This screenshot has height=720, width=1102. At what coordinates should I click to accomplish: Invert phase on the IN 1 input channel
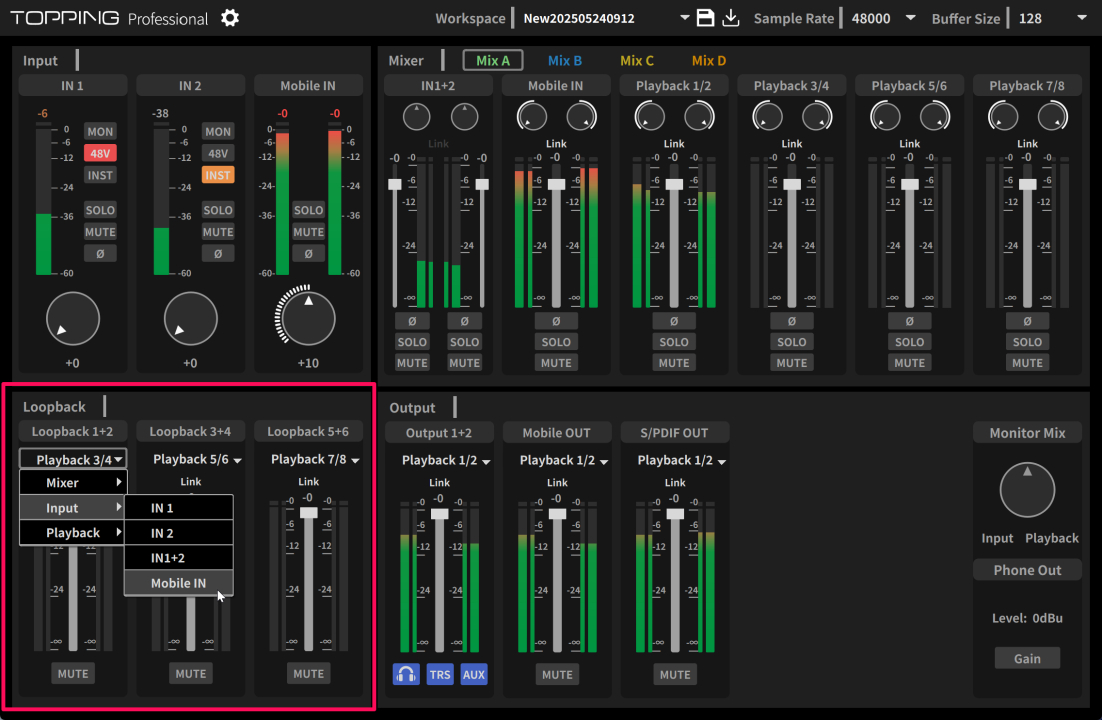100,254
